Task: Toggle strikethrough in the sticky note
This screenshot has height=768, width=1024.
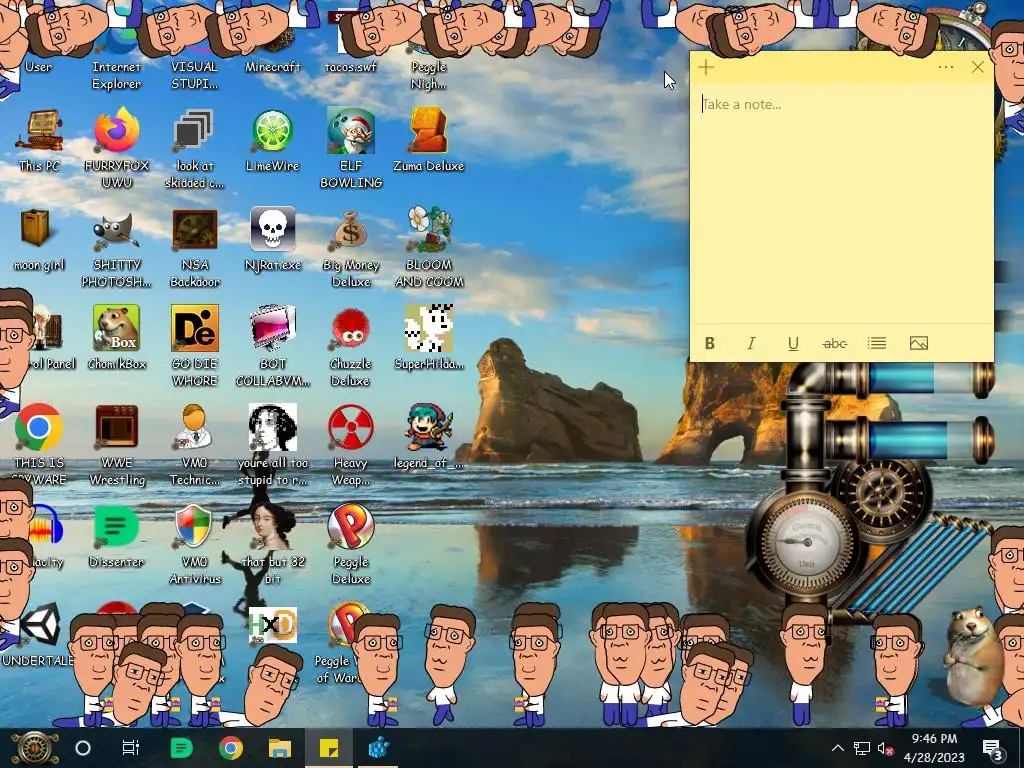Action: click(x=835, y=344)
